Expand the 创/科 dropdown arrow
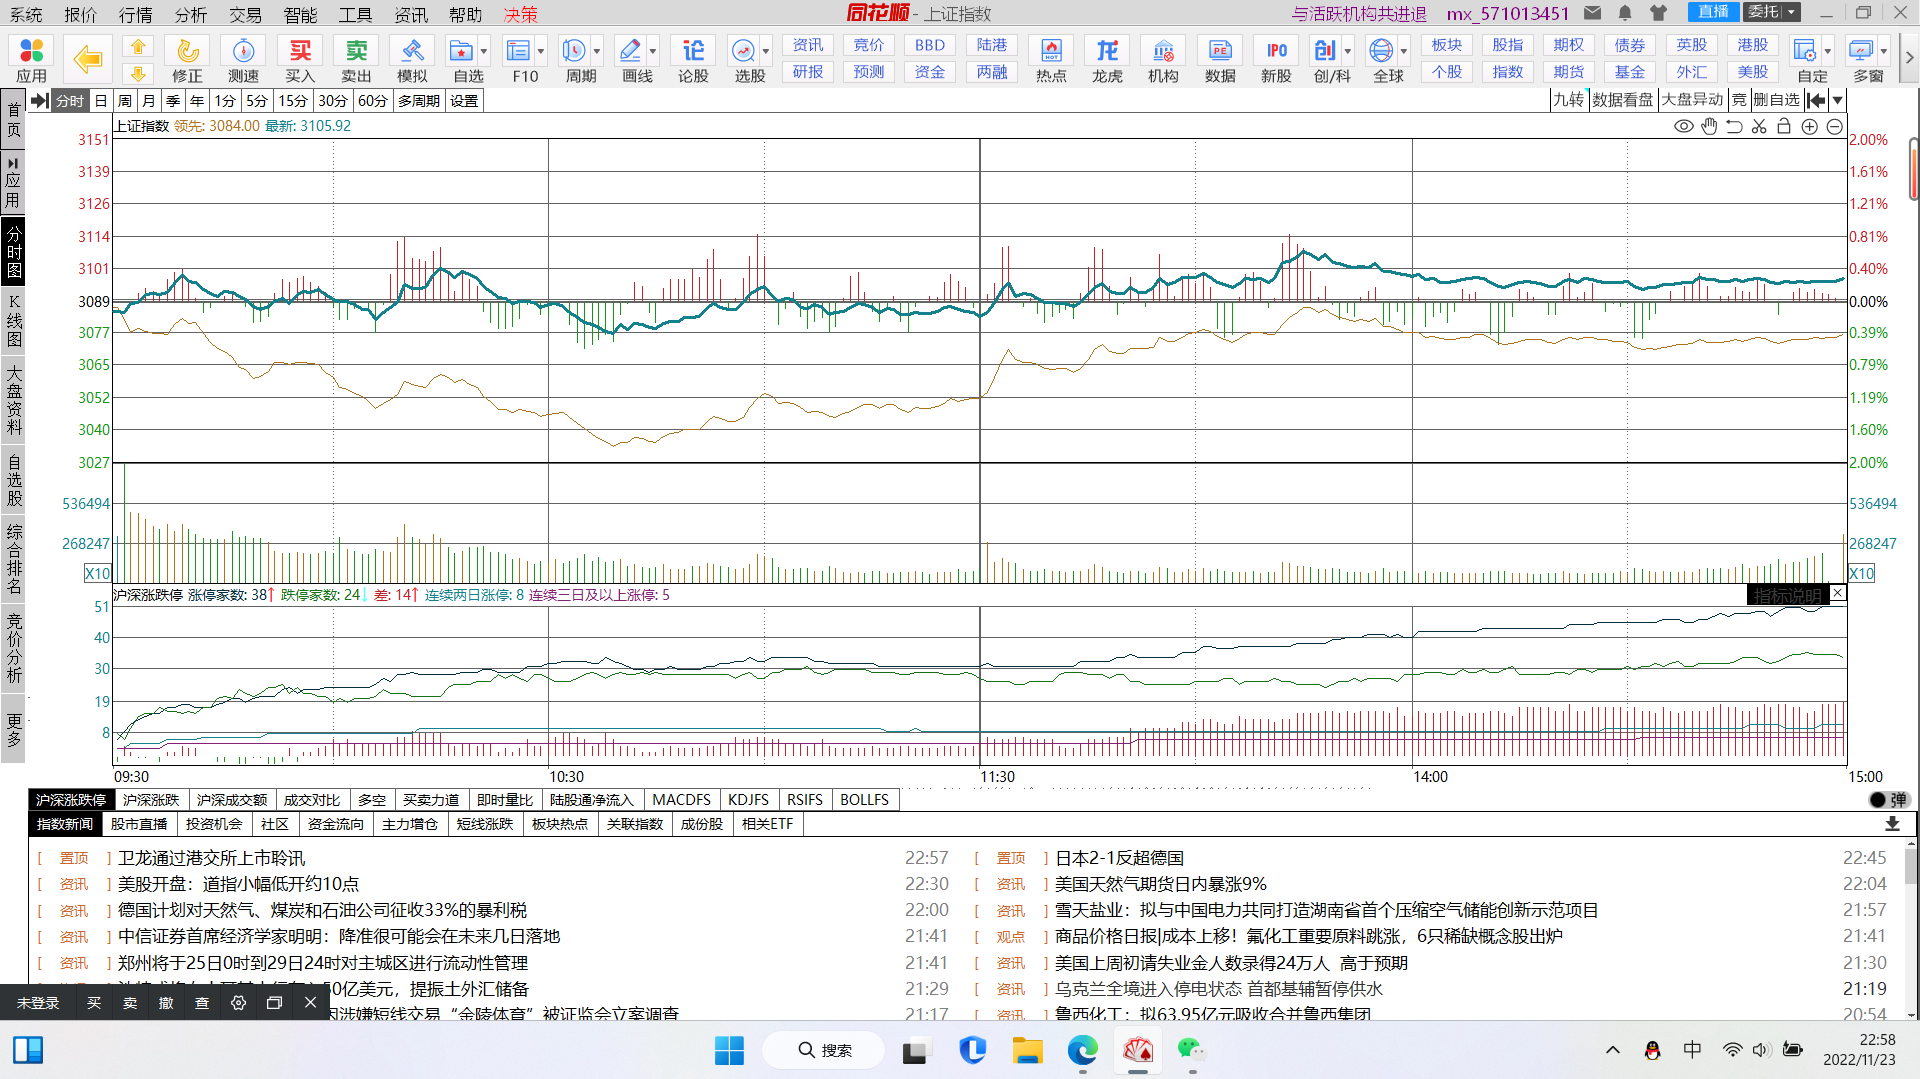The image size is (1920, 1079). pos(1348,51)
